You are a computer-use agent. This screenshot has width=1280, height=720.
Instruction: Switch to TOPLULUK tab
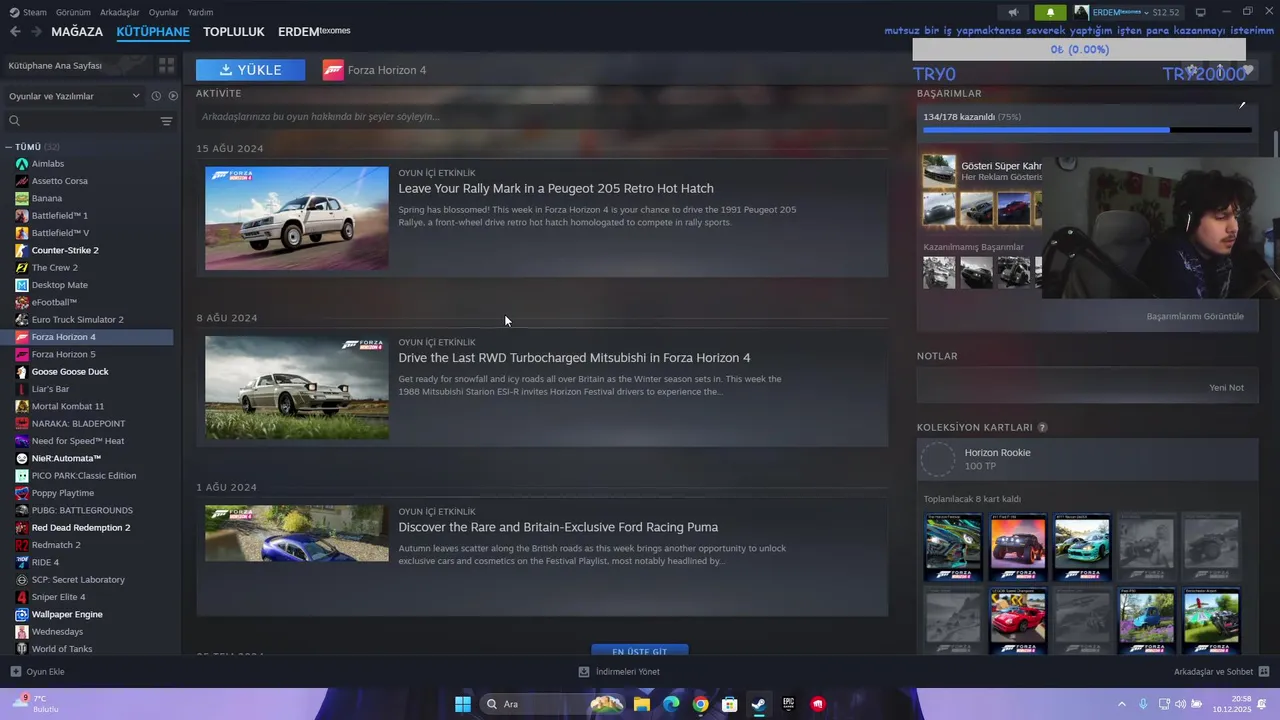(234, 32)
